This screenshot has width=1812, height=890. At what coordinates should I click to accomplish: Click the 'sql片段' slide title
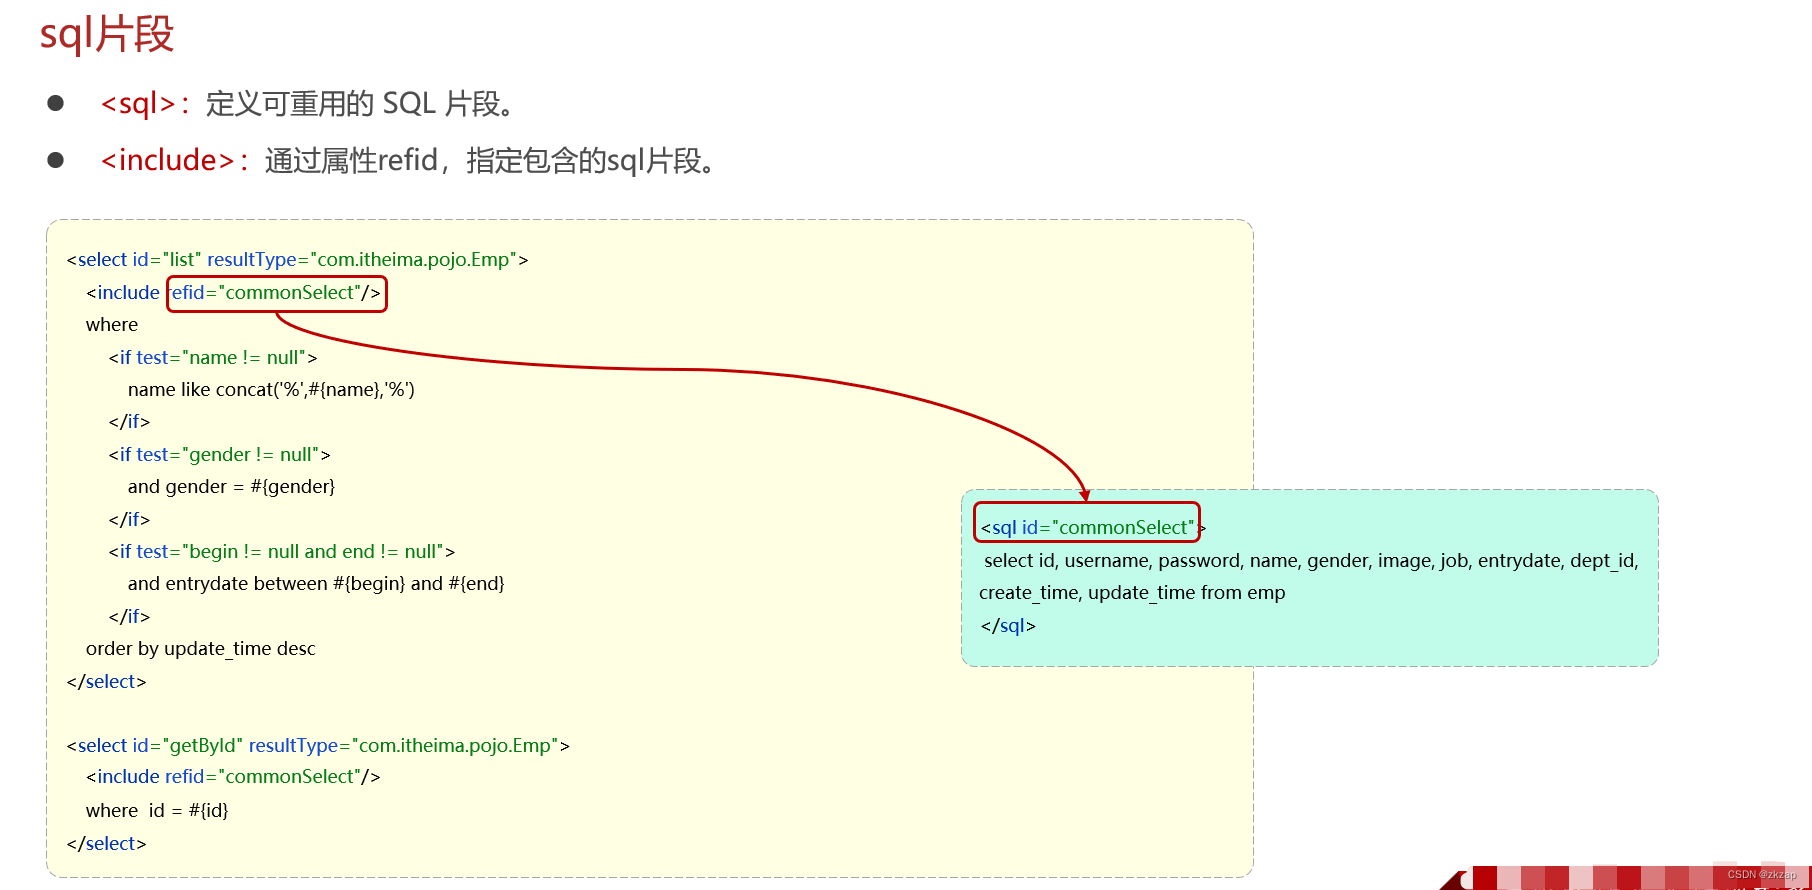[x=106, y=34]
